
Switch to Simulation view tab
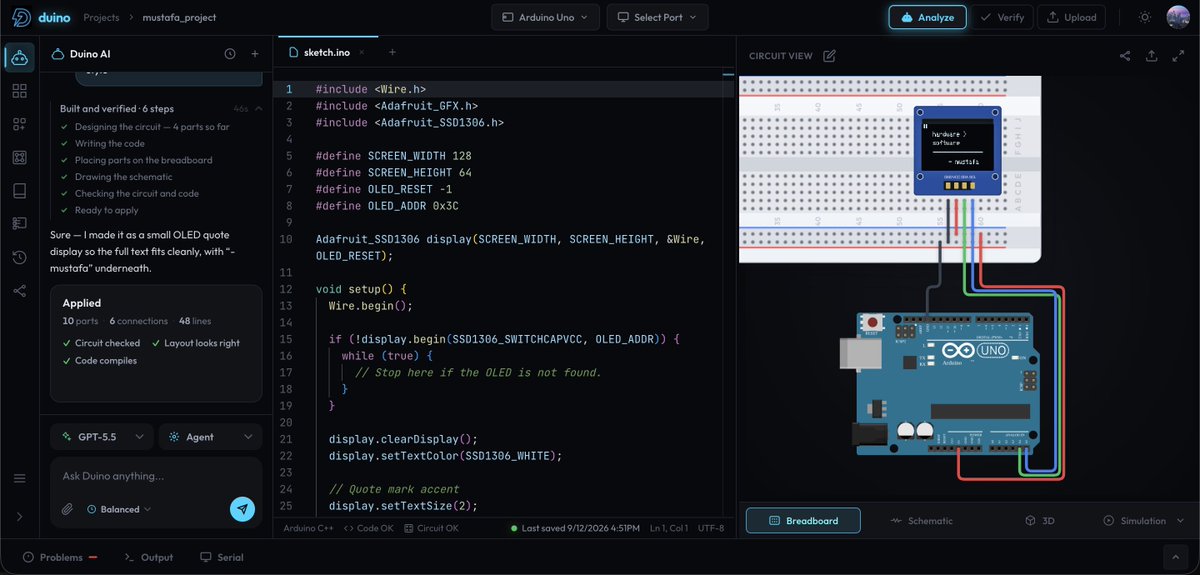coord(1135,521)
